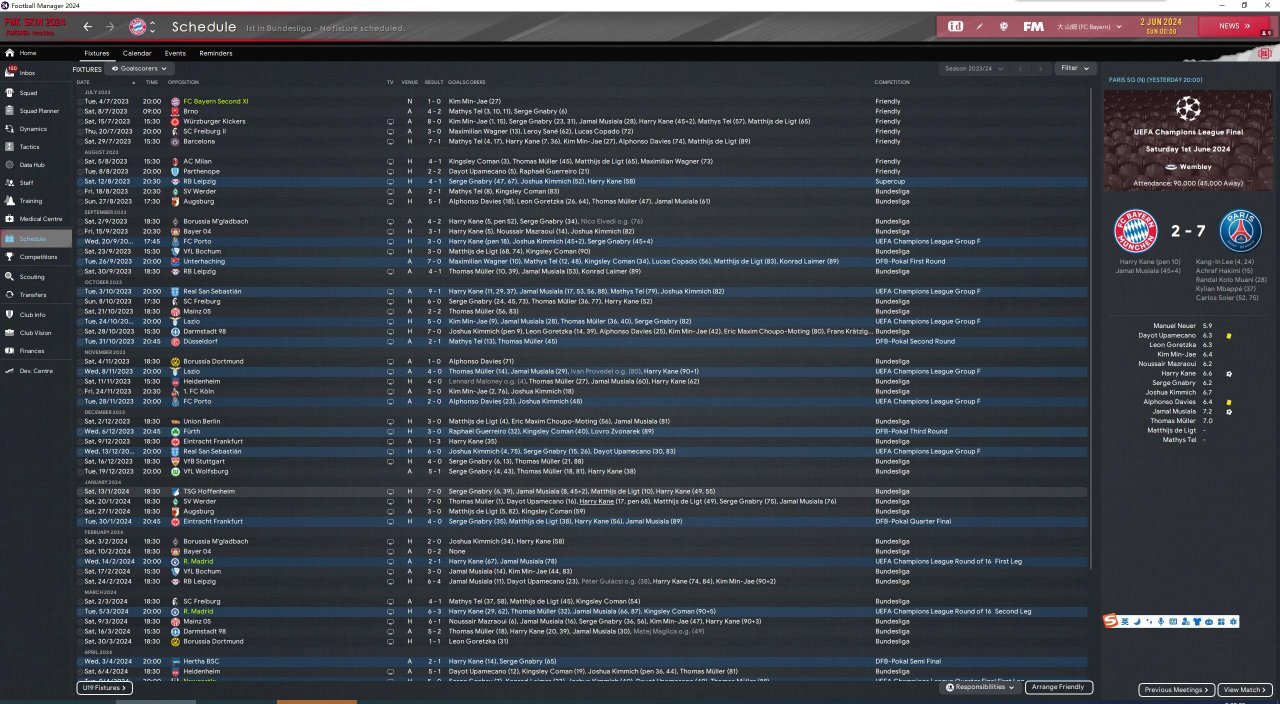Open the Barcelona friendly fixture link

coord(200,141)
